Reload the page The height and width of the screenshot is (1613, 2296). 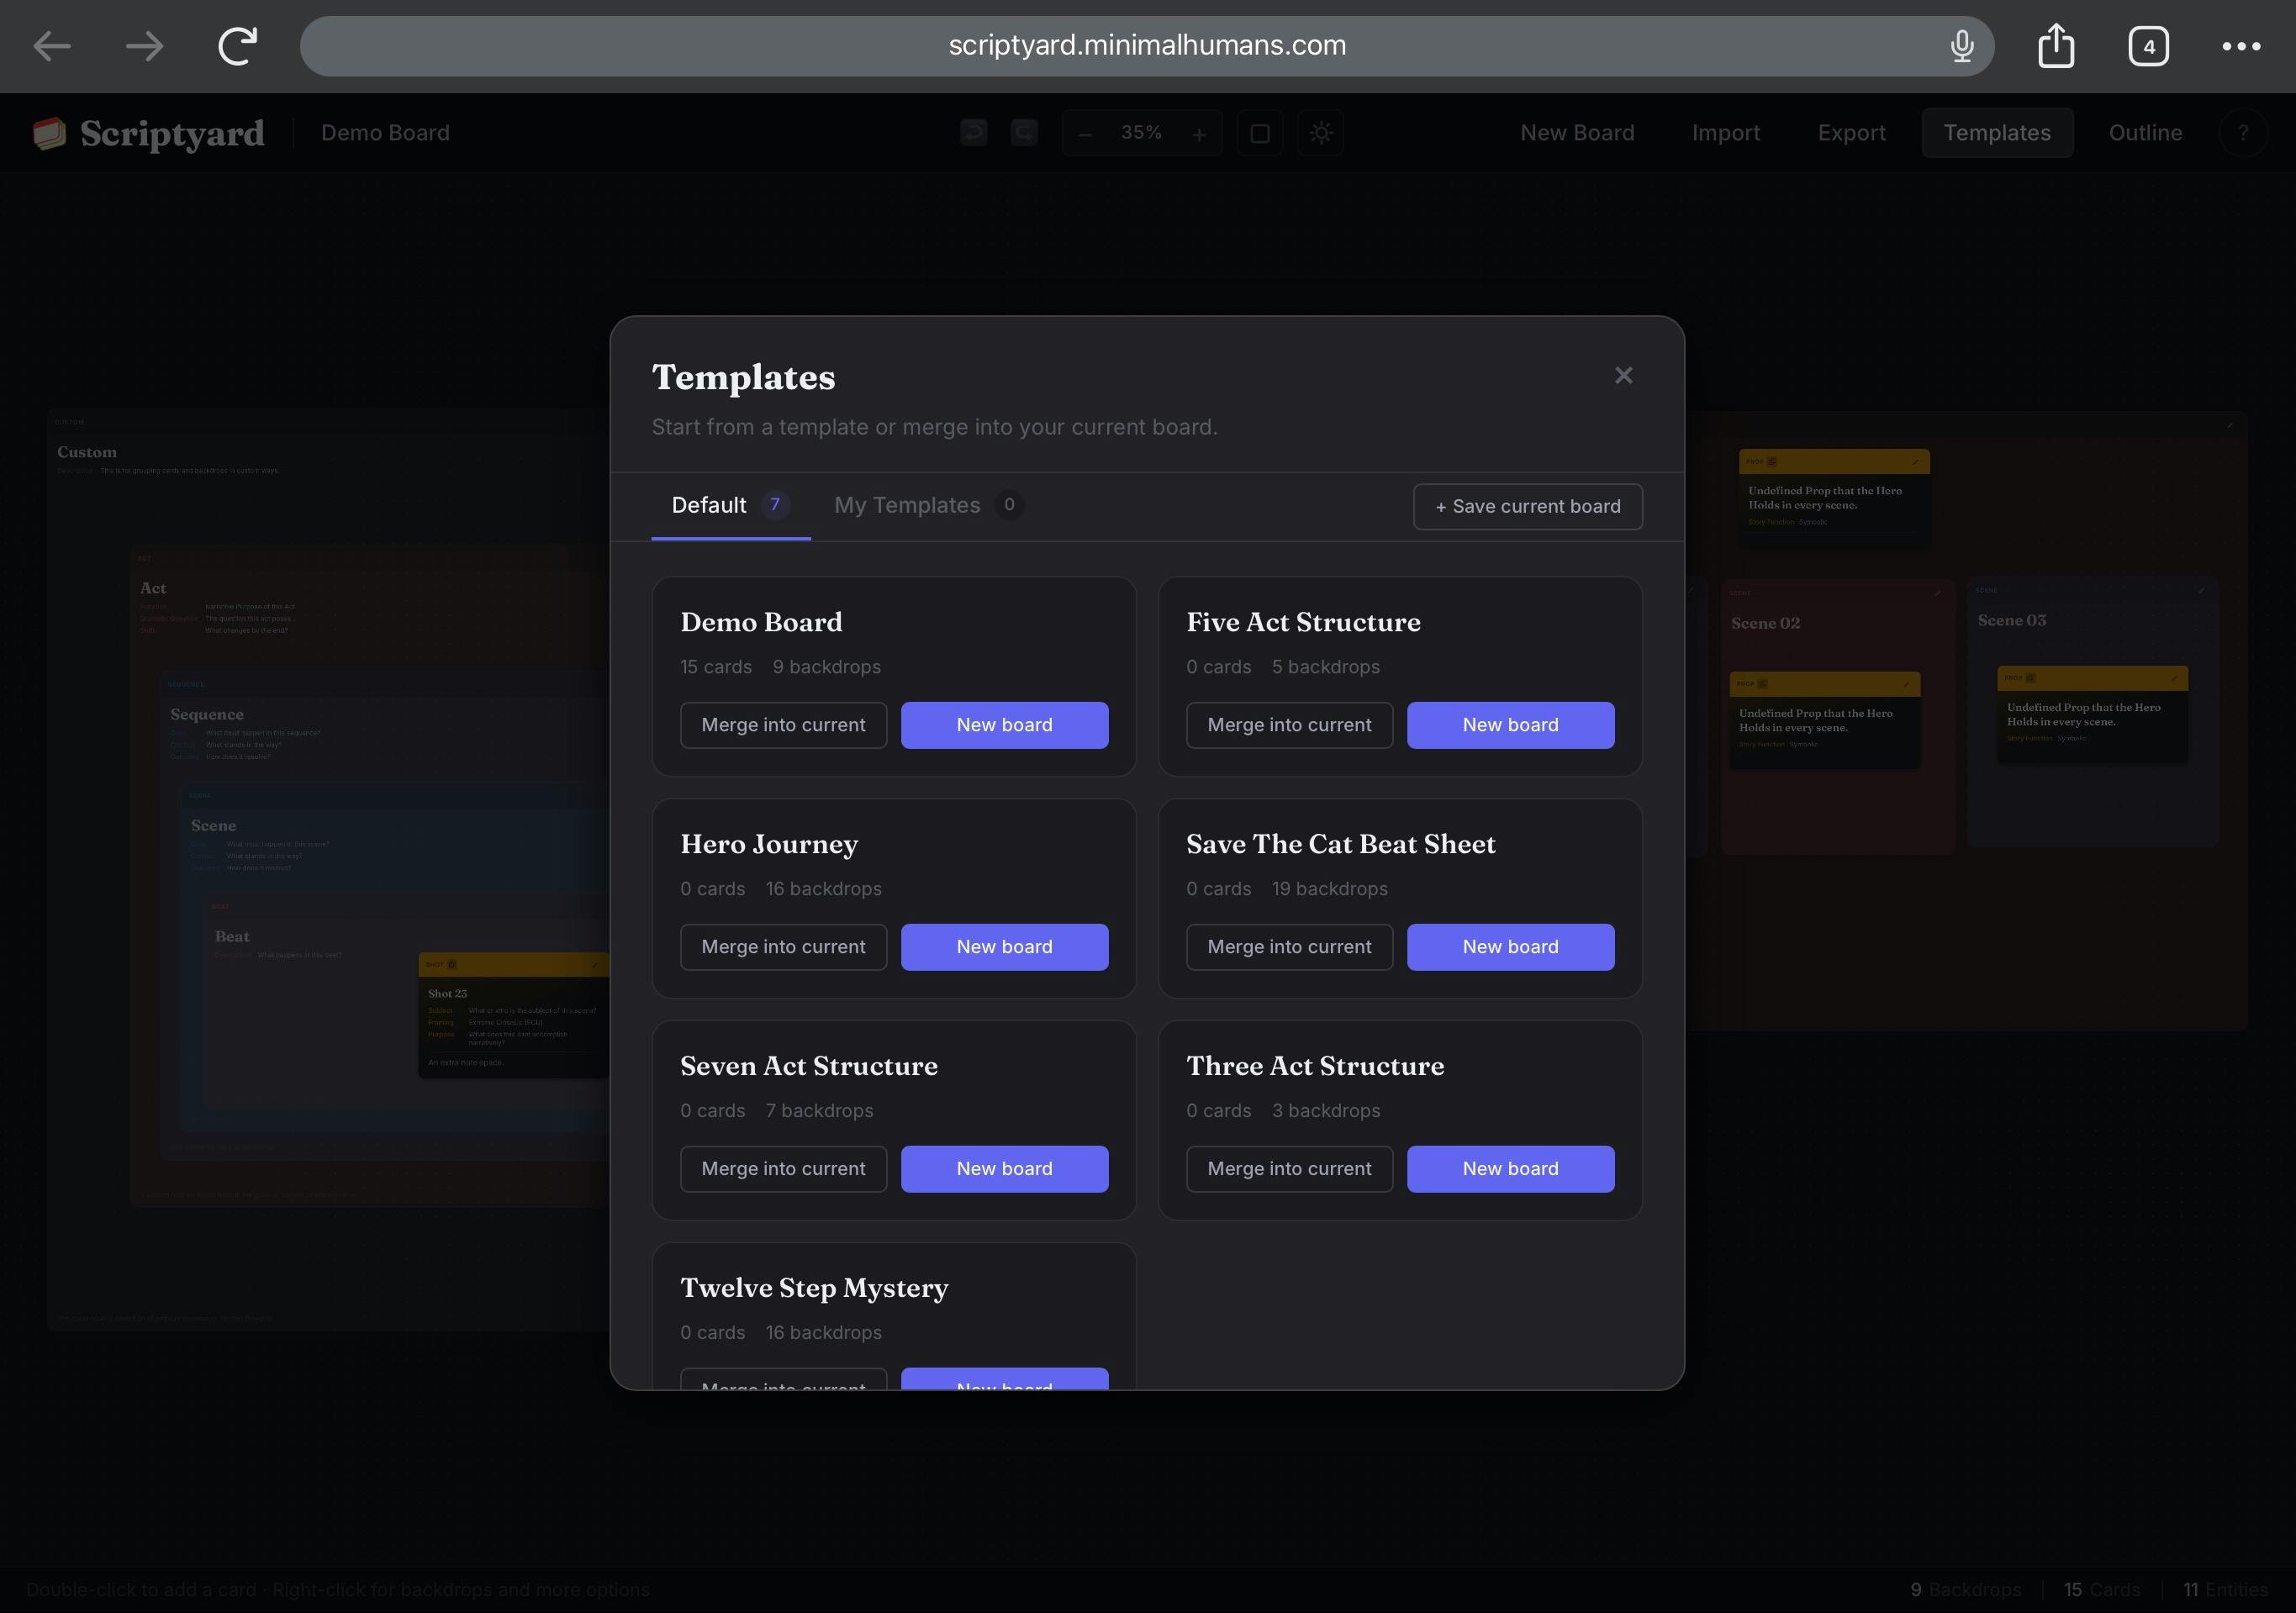point(238,46)
